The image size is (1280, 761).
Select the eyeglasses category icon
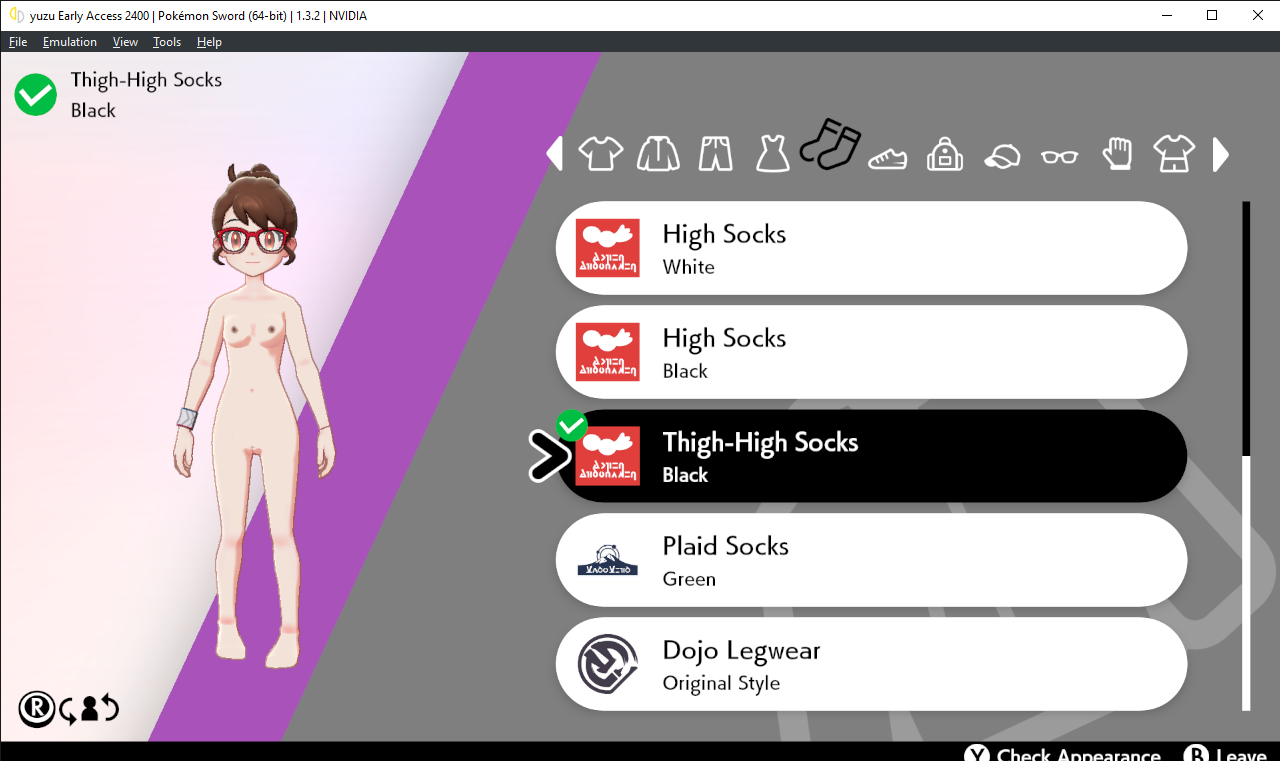1060,157
